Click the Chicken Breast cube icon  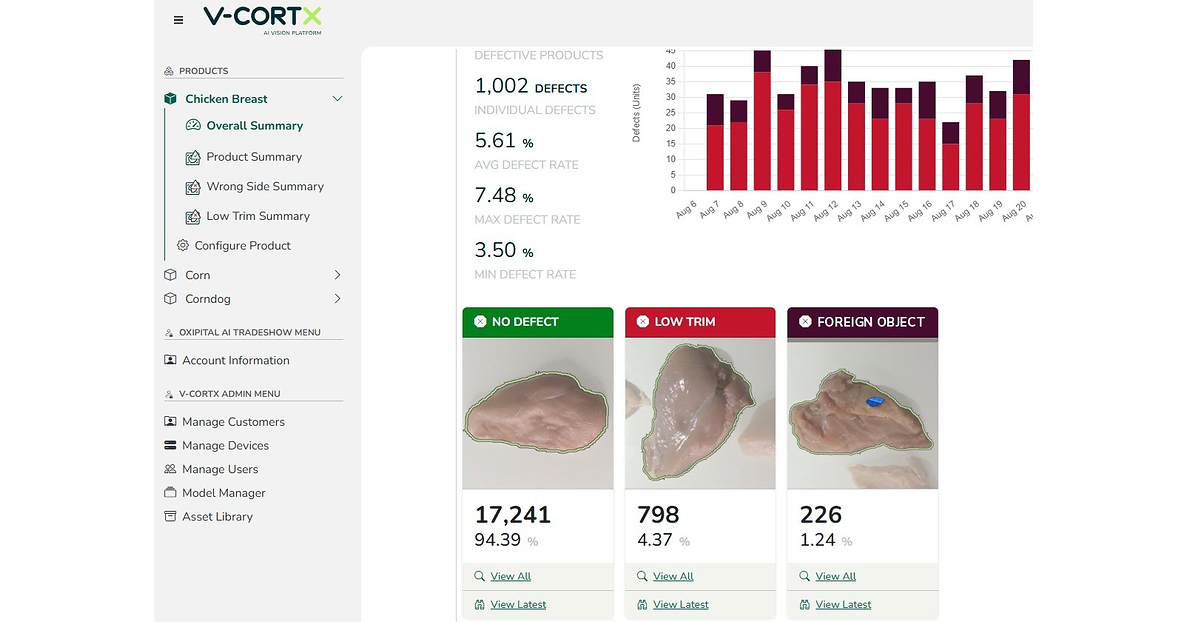pos(170,99)
